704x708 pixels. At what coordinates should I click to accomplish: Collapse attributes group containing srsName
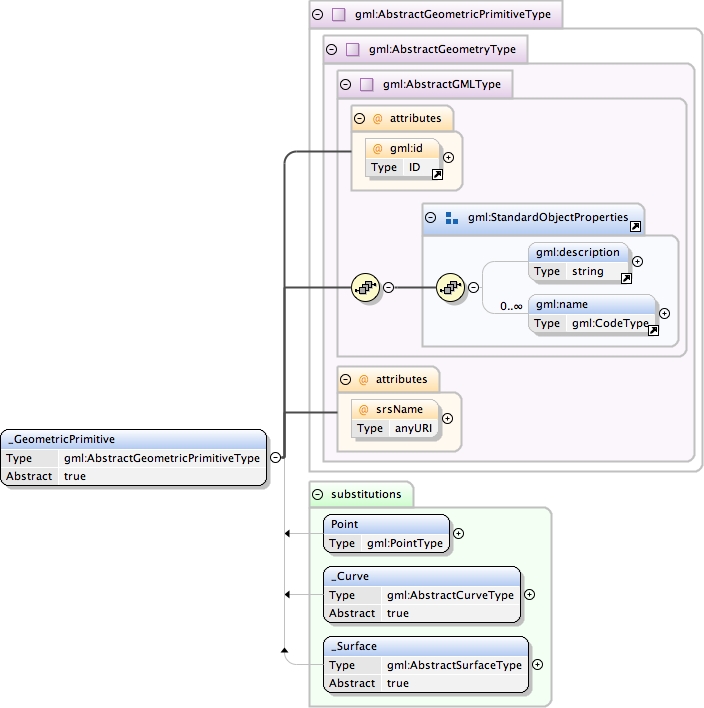pyautogui.click(x=345, y=379)
